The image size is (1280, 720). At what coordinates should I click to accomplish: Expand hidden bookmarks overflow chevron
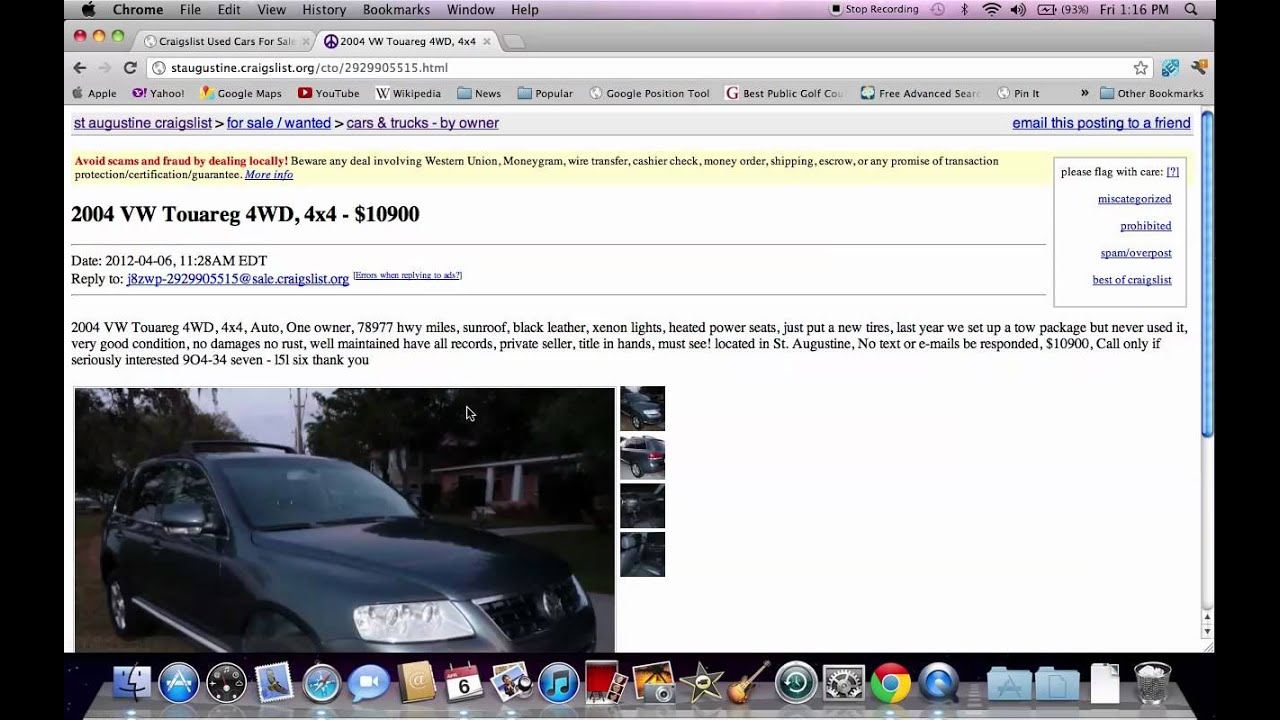tap(1084, 93)
